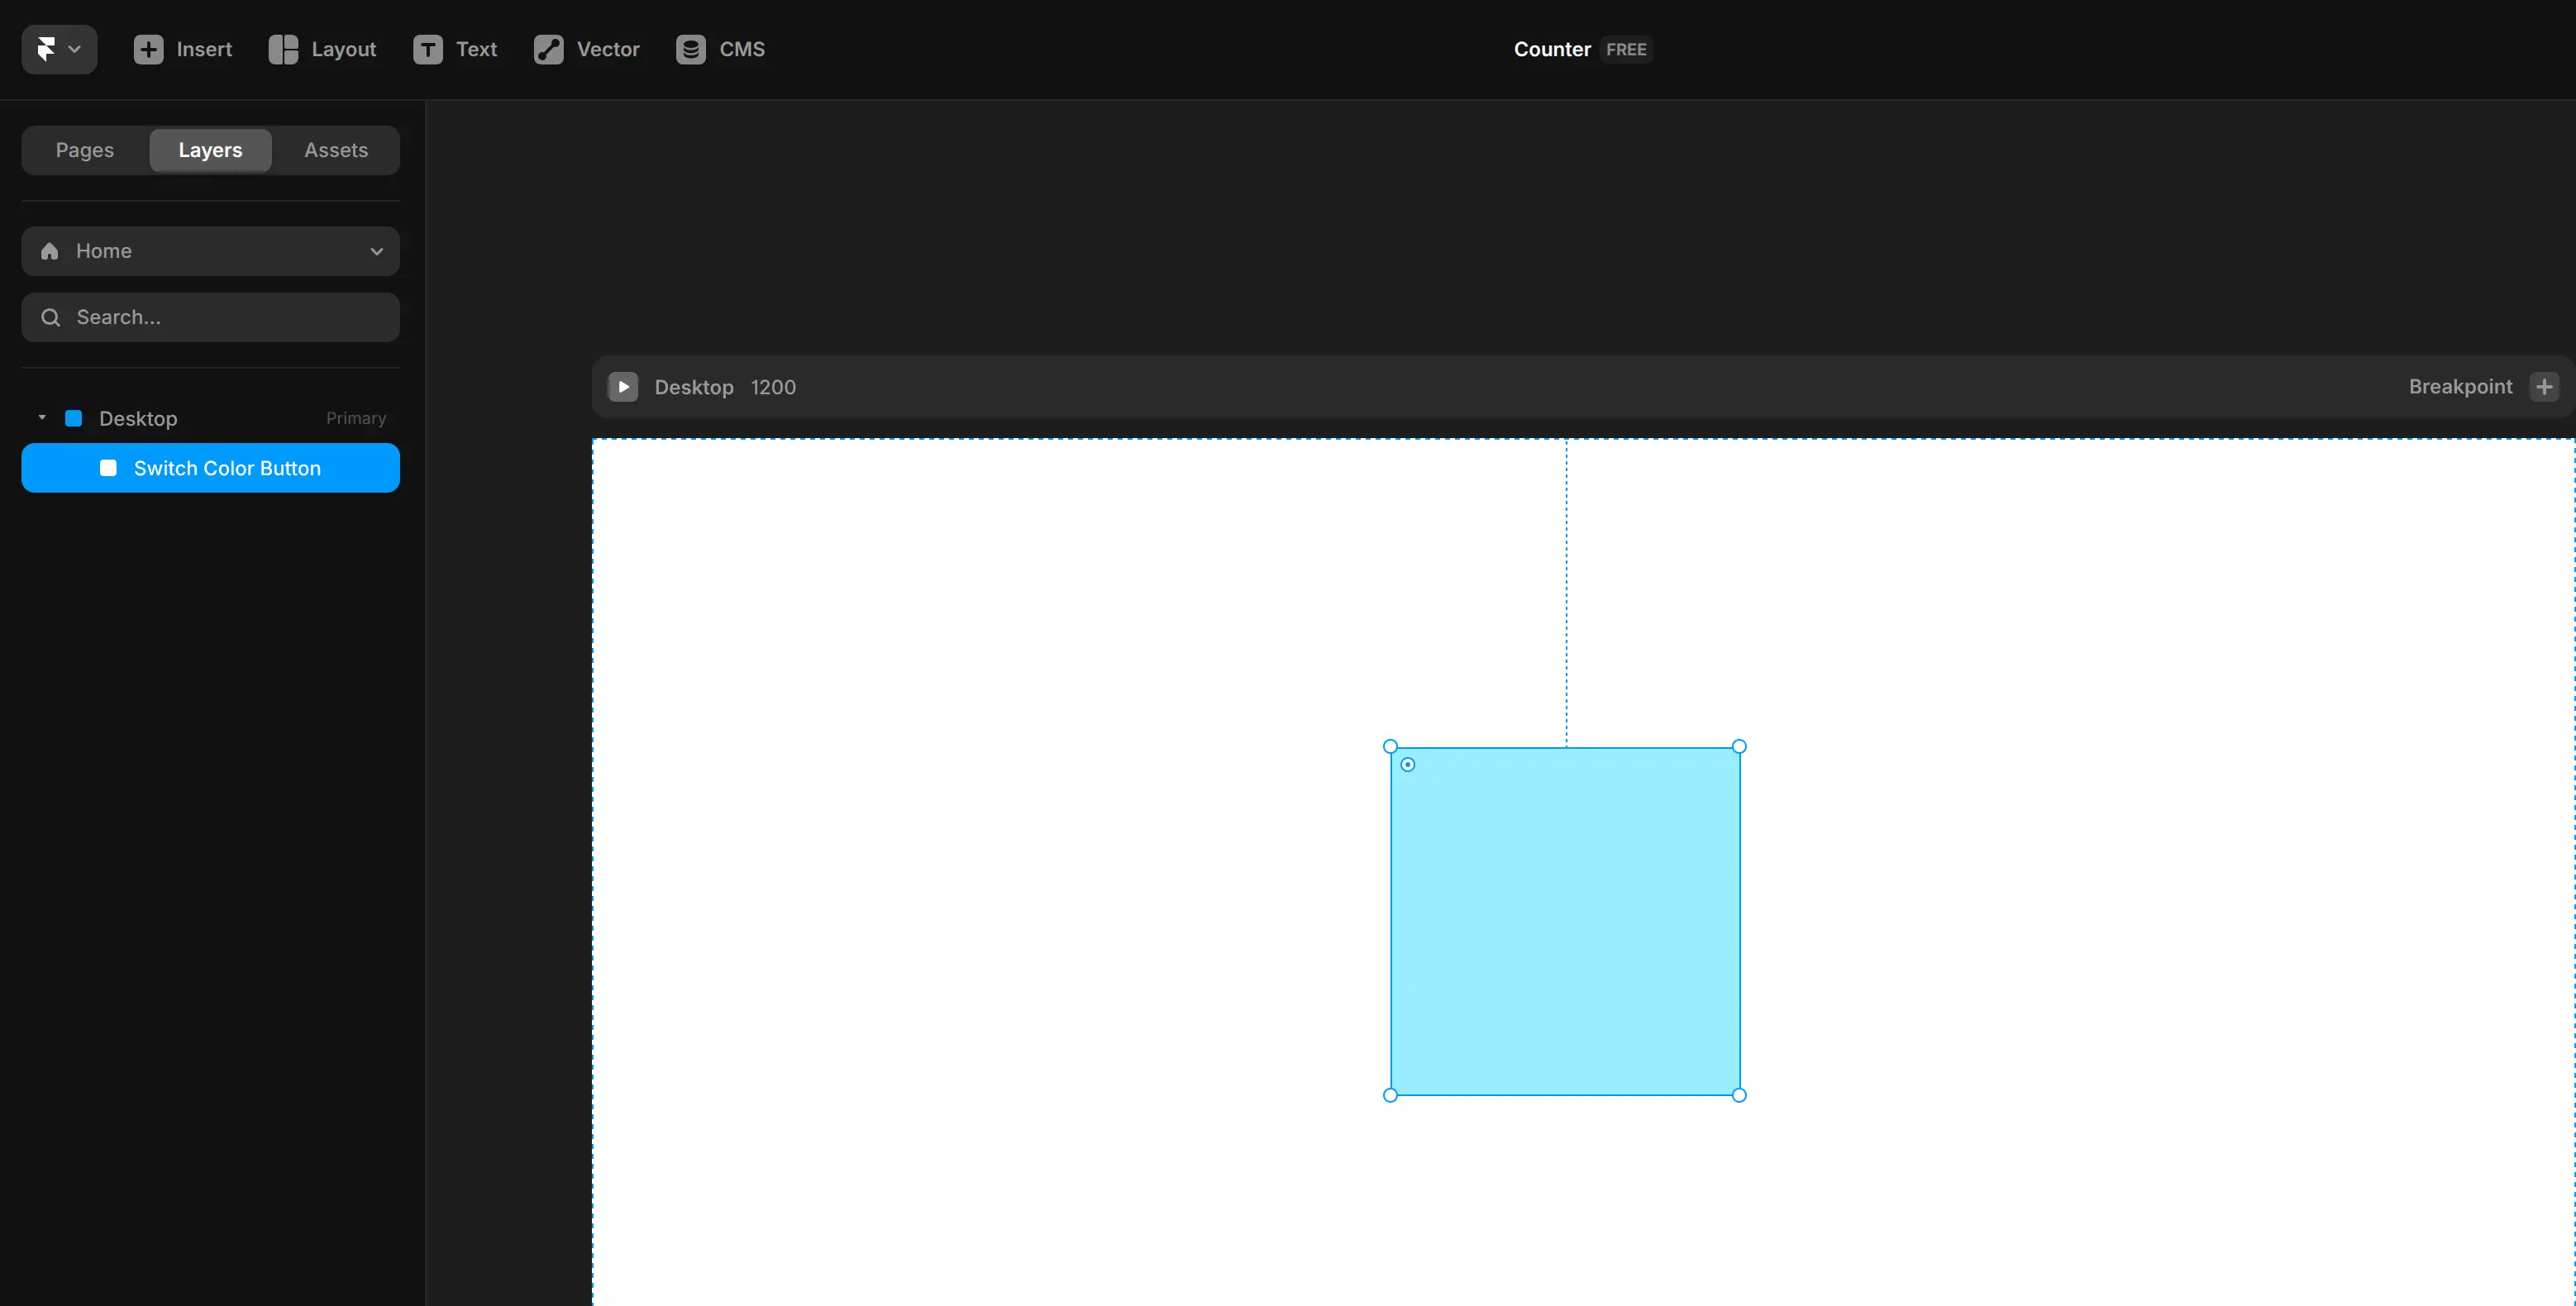Image resolution: width=2576 pixels, height=1306 pixels.
Task: Click the Breakpoint label
Action: (x=2460, y=387)
